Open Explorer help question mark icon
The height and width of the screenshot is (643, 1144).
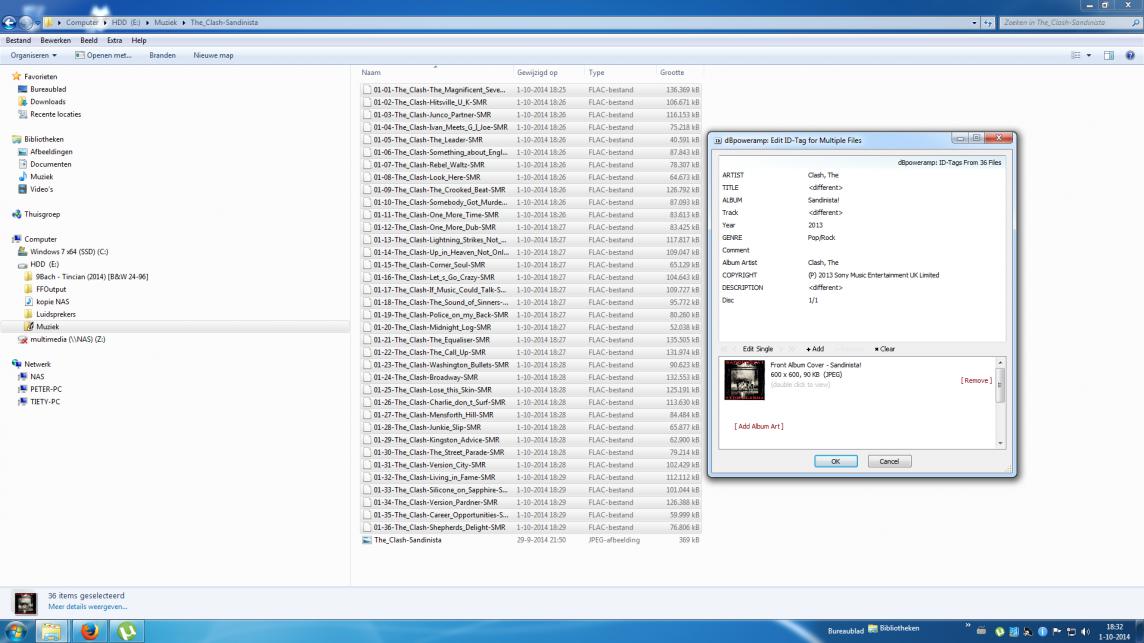[1130, 56]
